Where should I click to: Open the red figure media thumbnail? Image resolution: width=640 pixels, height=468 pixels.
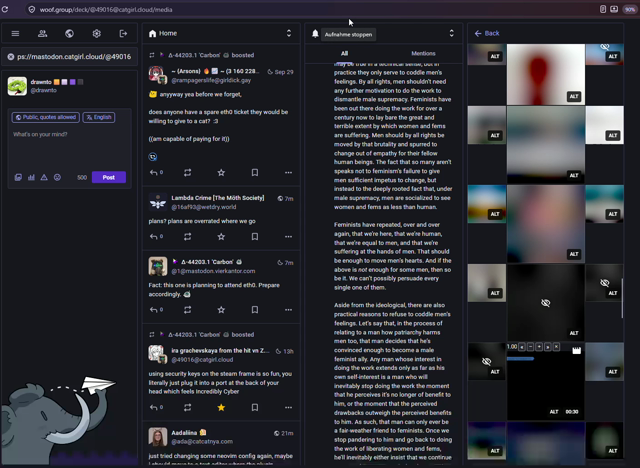pyautogui.click(x=546, y=74)
